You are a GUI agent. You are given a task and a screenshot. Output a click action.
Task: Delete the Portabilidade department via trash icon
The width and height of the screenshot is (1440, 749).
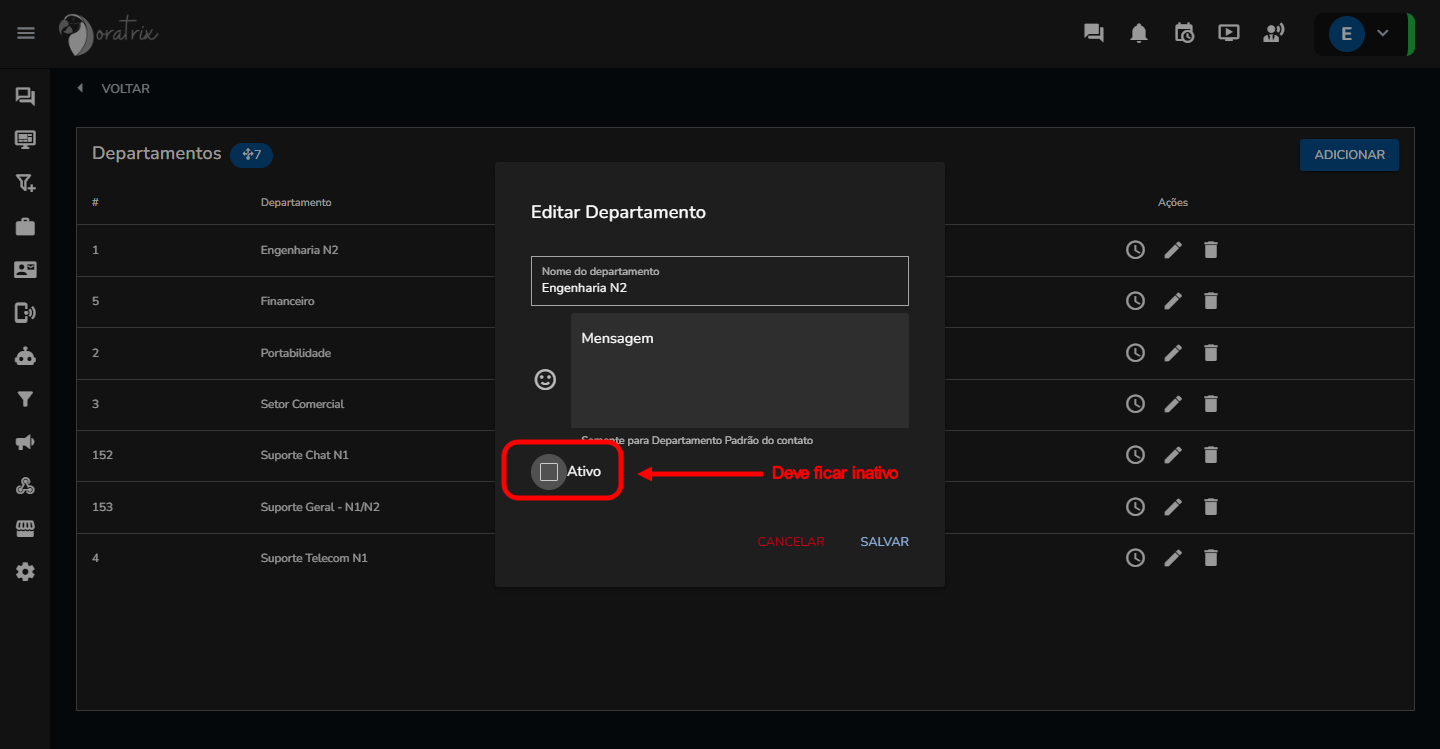click(1211, 353)
